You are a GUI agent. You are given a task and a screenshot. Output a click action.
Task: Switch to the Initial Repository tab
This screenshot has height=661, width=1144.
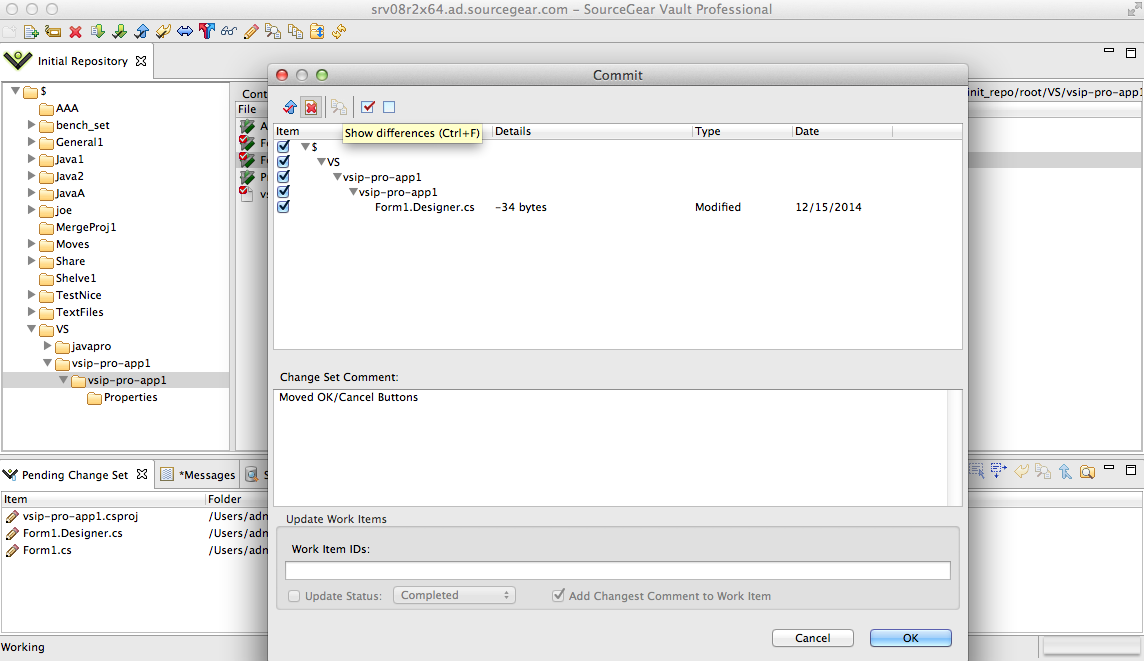pyautogui.click(x=82, y=61)
